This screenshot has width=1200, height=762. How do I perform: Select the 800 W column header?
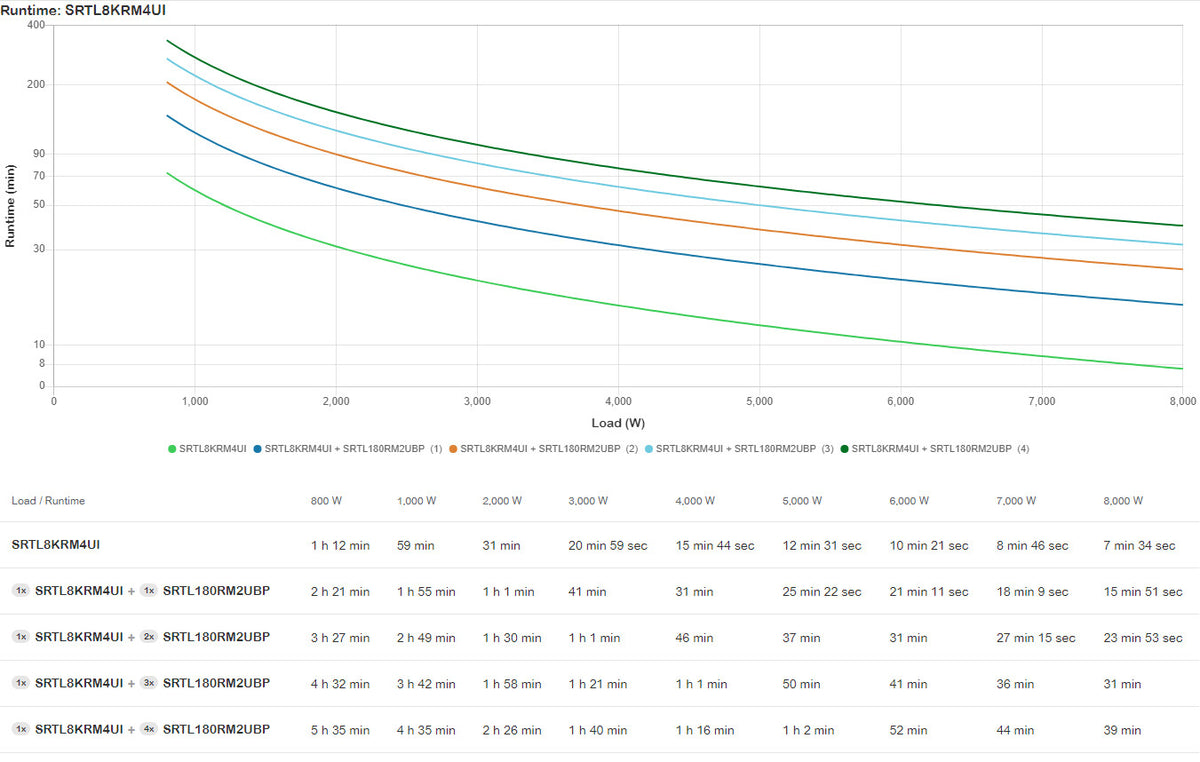point(325,501)
